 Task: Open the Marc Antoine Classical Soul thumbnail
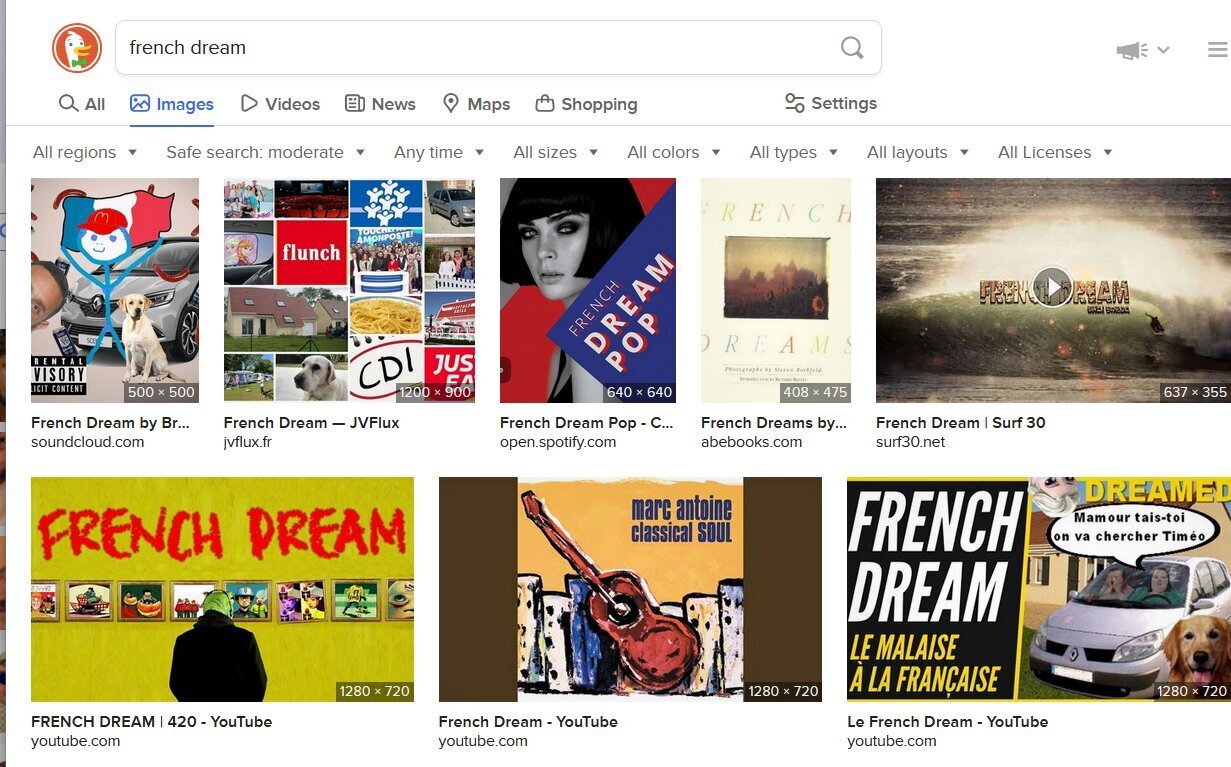[x=630, y=589]
